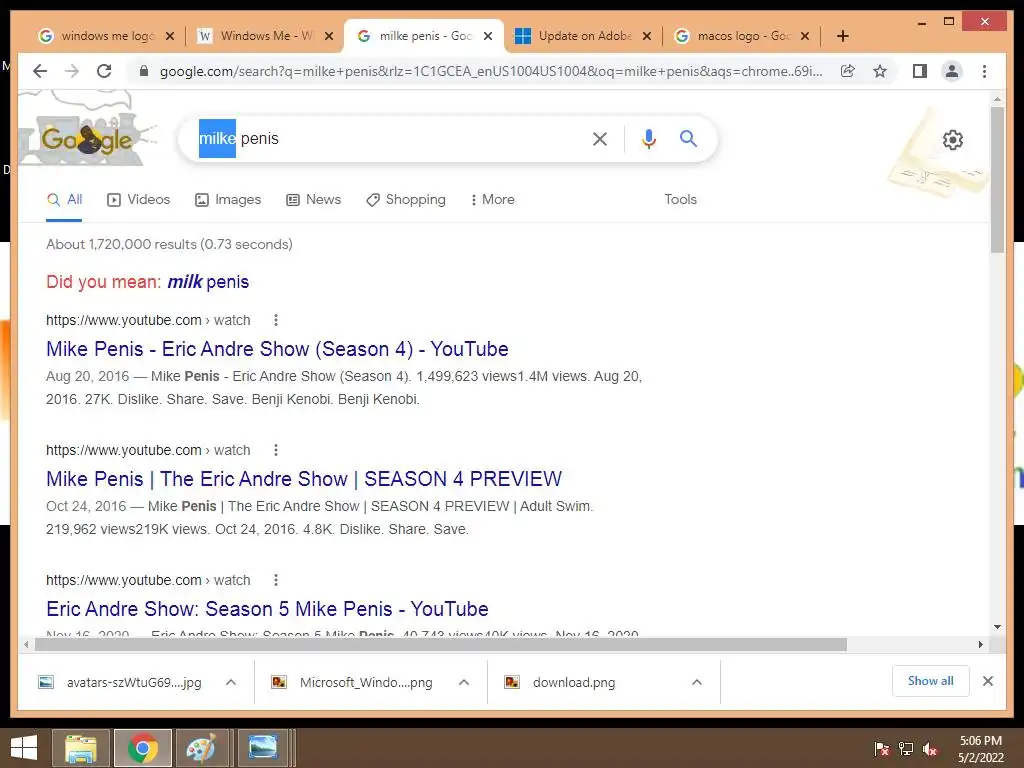Open the Chrome side panel
Image resolution: width=1024 pixels, height=768 pixels.
coord(920,71)
